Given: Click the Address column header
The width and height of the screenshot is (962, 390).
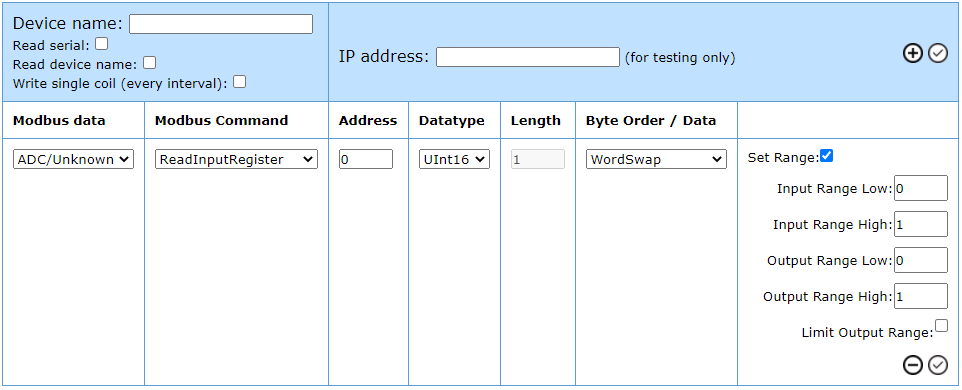Looking at the screenshot, I should (x=368, y=121).
